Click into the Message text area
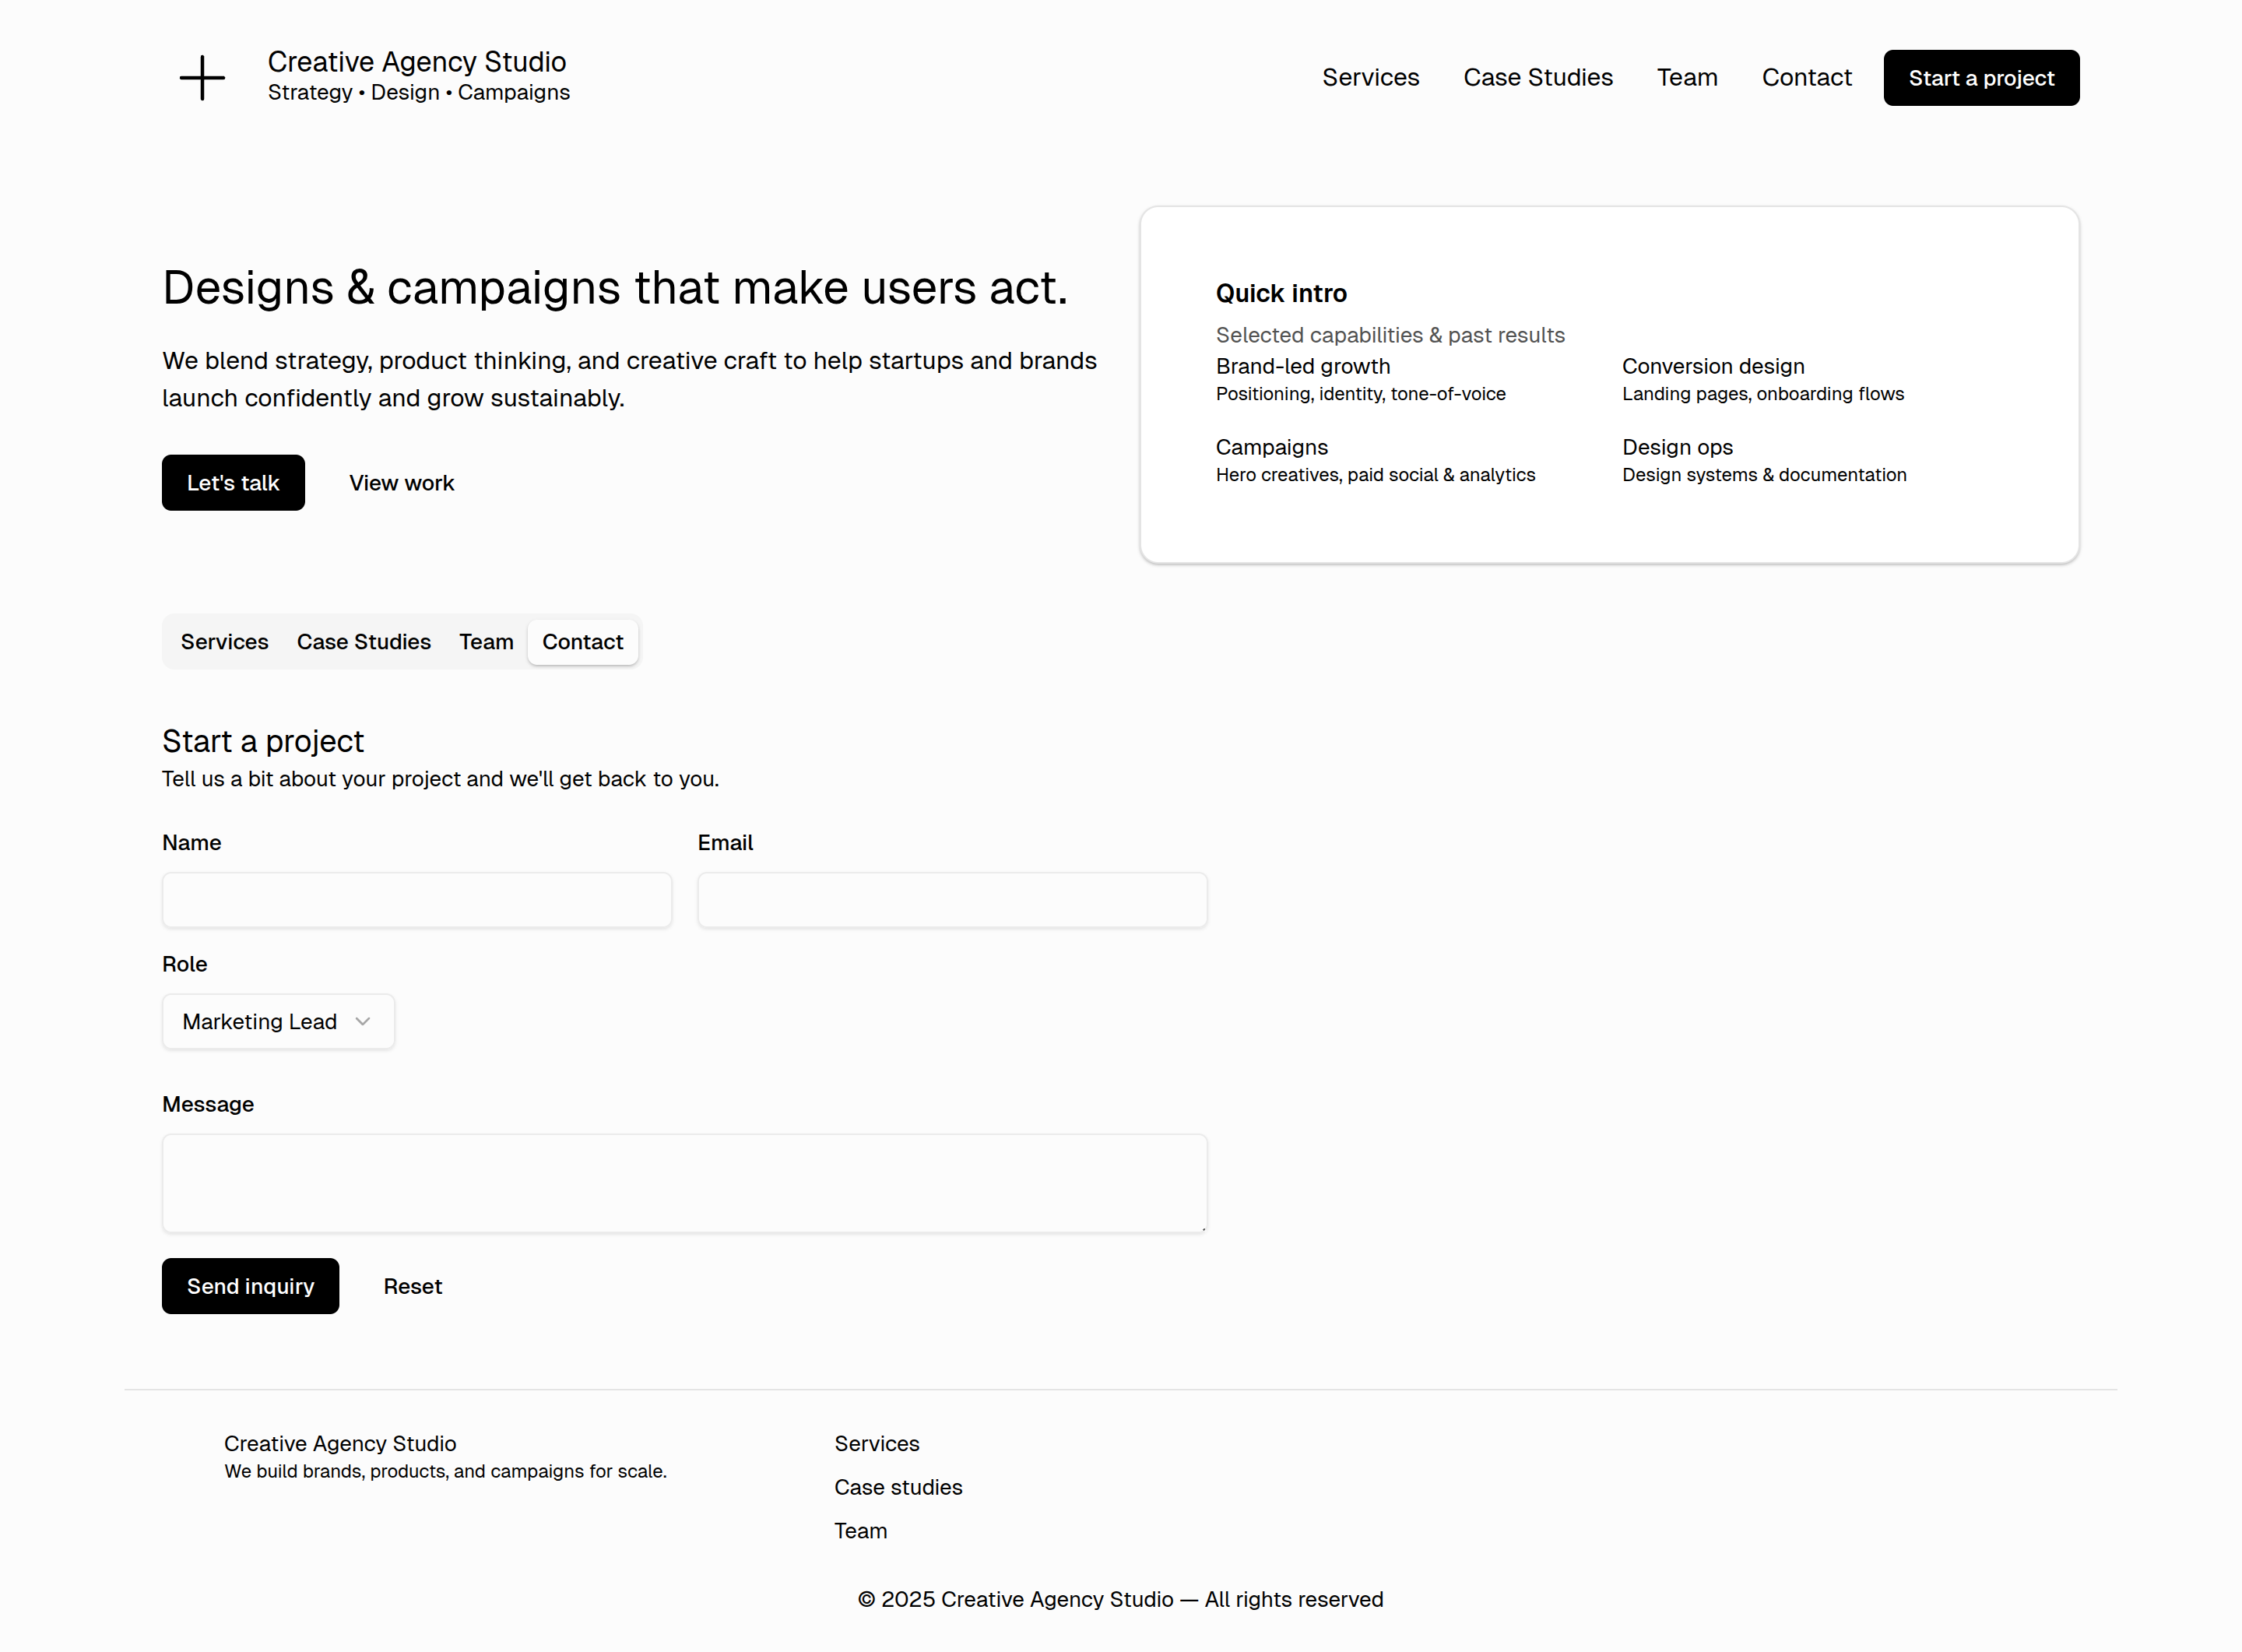This screenshot has height=1652, width=2242. (x=684, y=1183)
